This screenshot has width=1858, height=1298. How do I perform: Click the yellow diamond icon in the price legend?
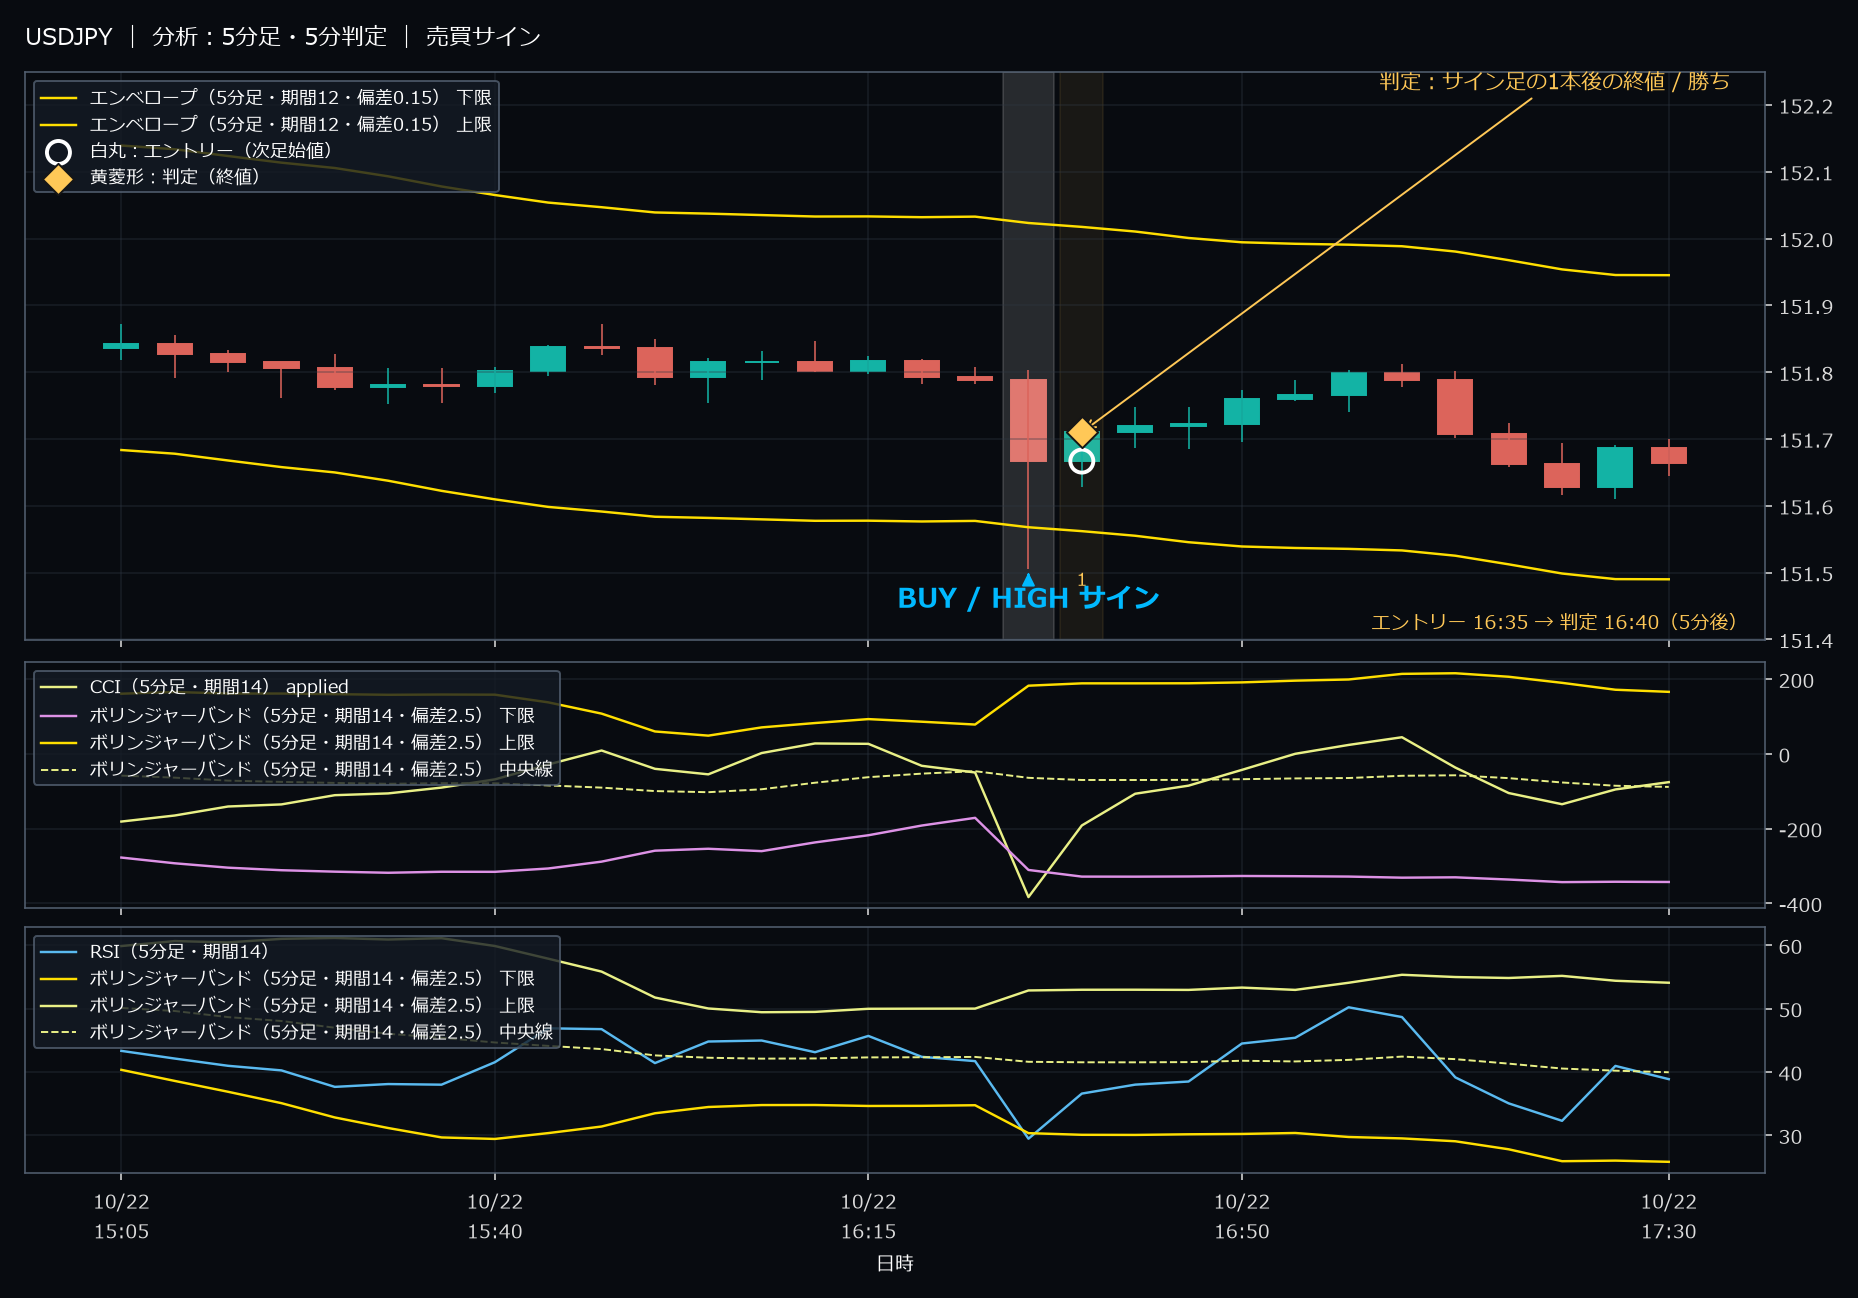pos(58,179)
